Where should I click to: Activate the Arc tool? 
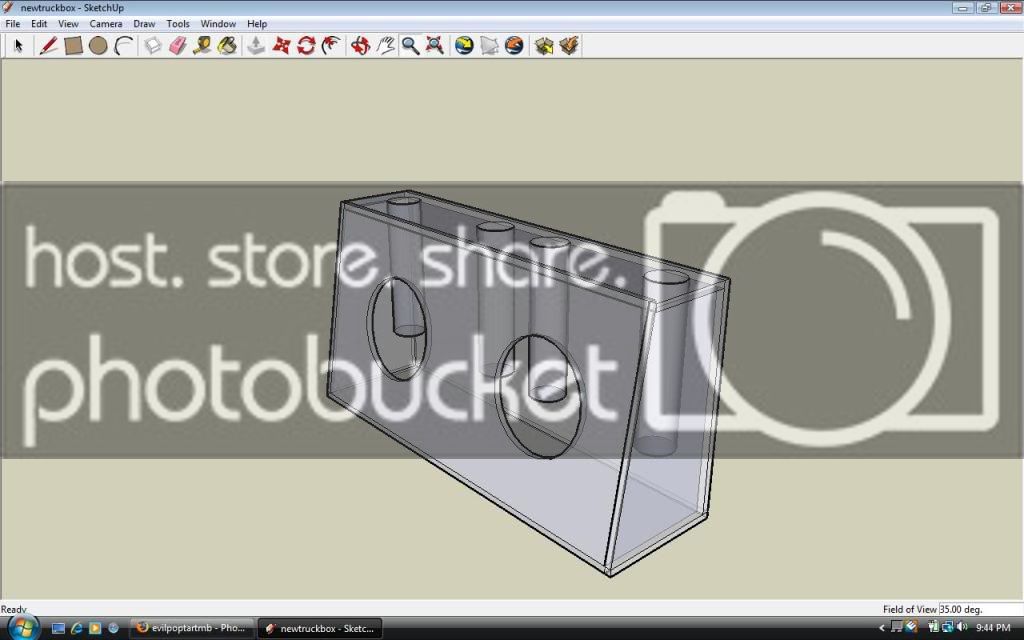[x=124, y=46]
